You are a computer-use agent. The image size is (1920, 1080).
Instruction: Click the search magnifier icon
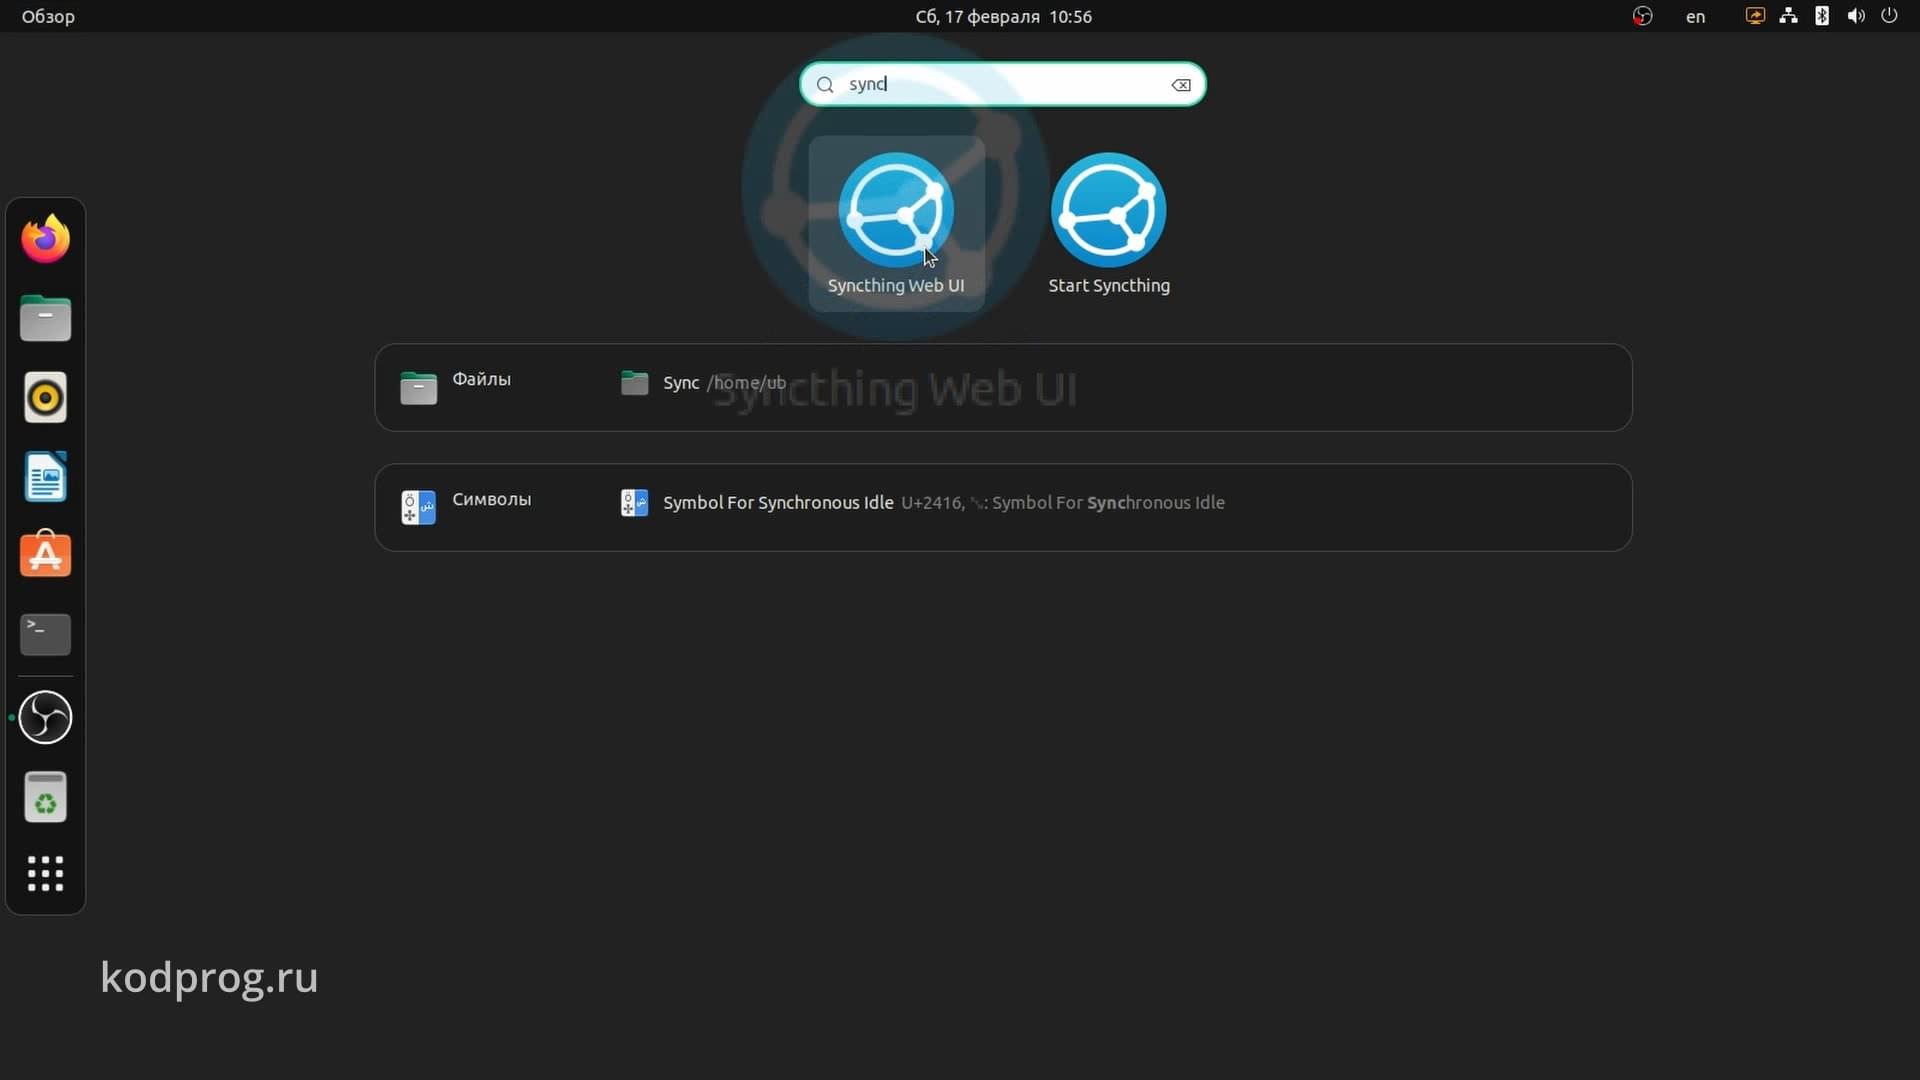(825, 85)
